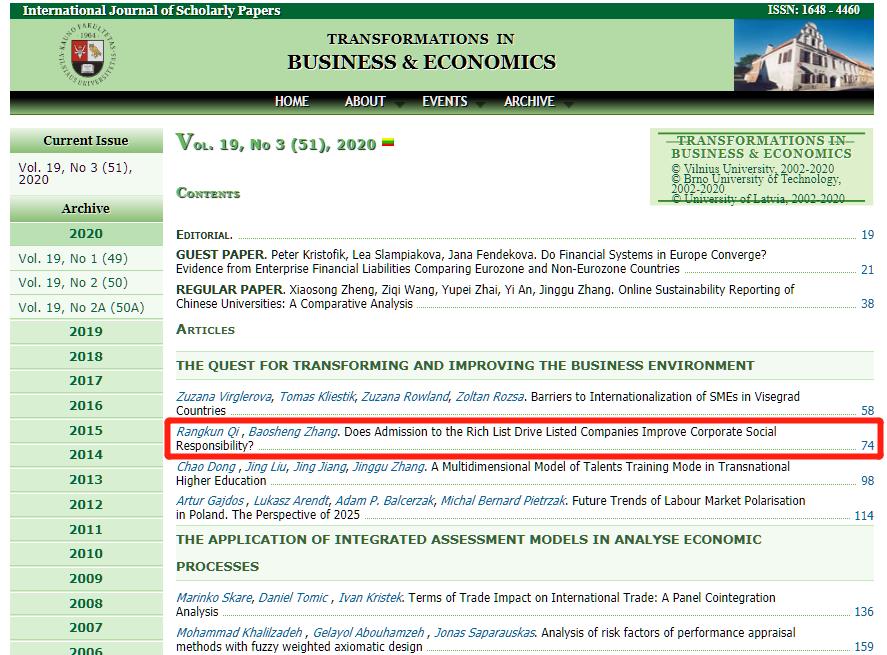
Task: Click page number 74 link
Action: tap(866, 446)
